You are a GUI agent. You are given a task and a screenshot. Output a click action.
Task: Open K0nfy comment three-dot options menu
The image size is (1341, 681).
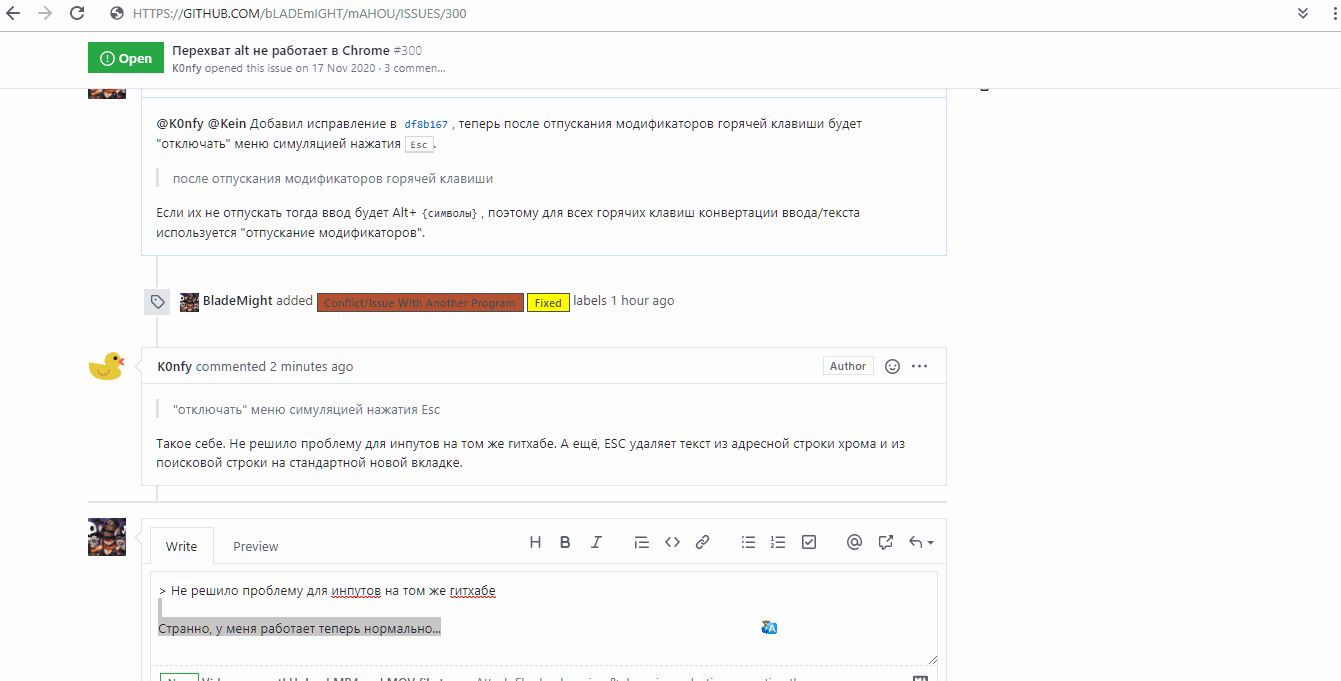[x=920, y=366]
